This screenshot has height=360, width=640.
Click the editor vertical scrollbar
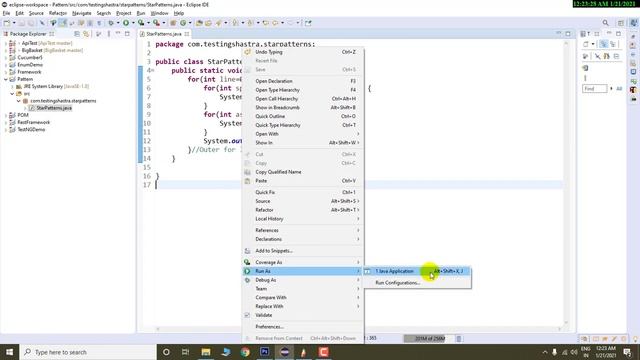566,183
